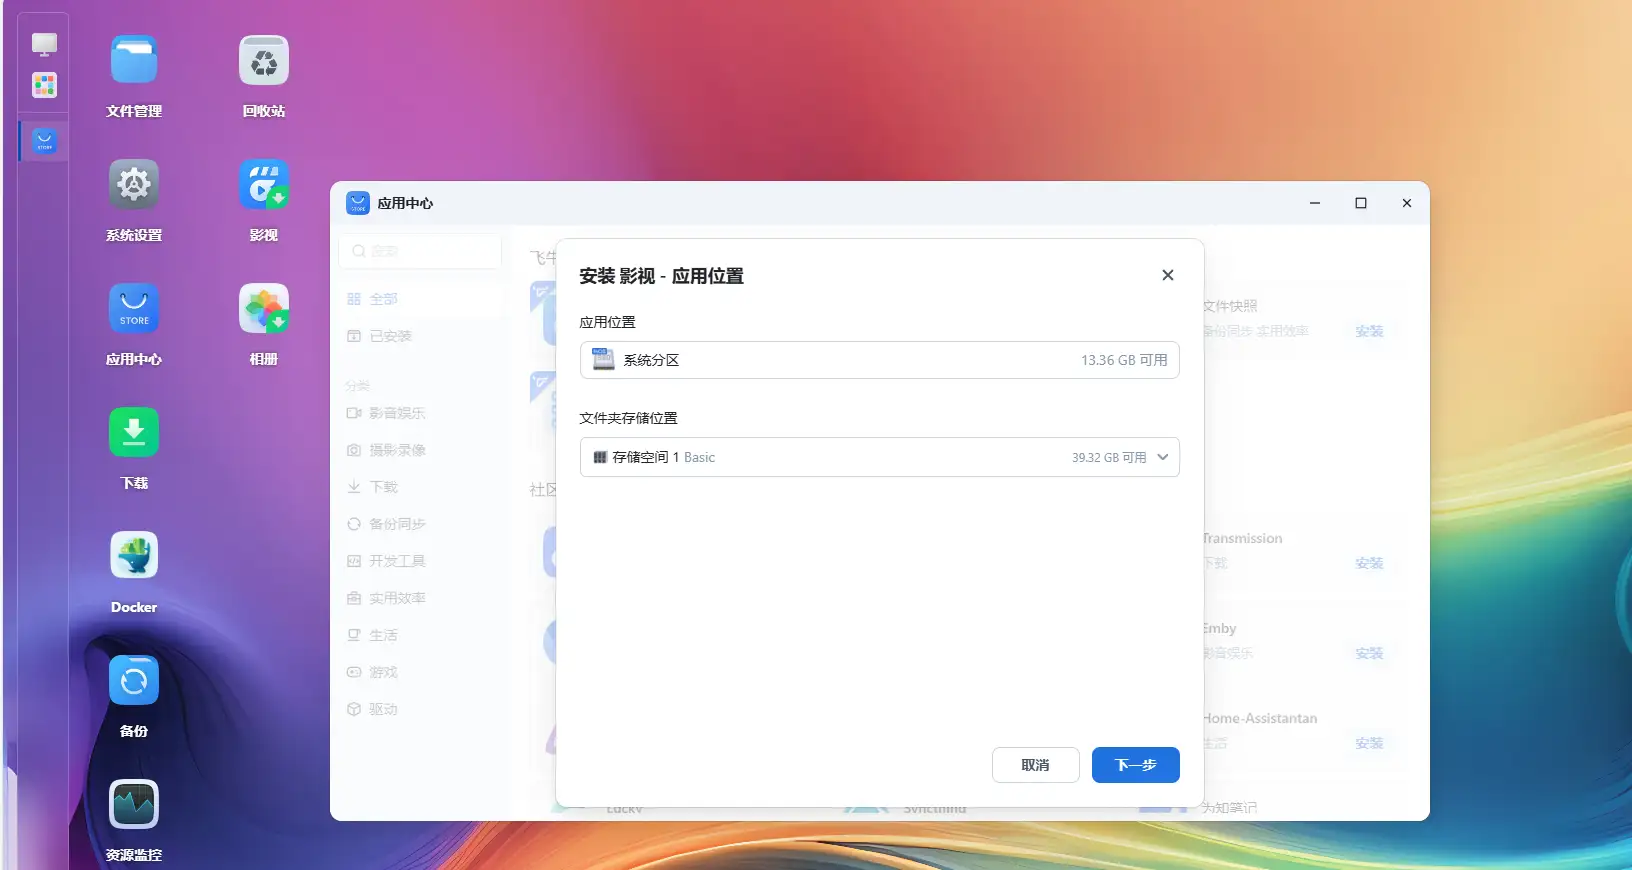The height and width of the screenshot is (870, 1632).
Task: Select the 系统分区 application location field
Action: coord(879,360)
